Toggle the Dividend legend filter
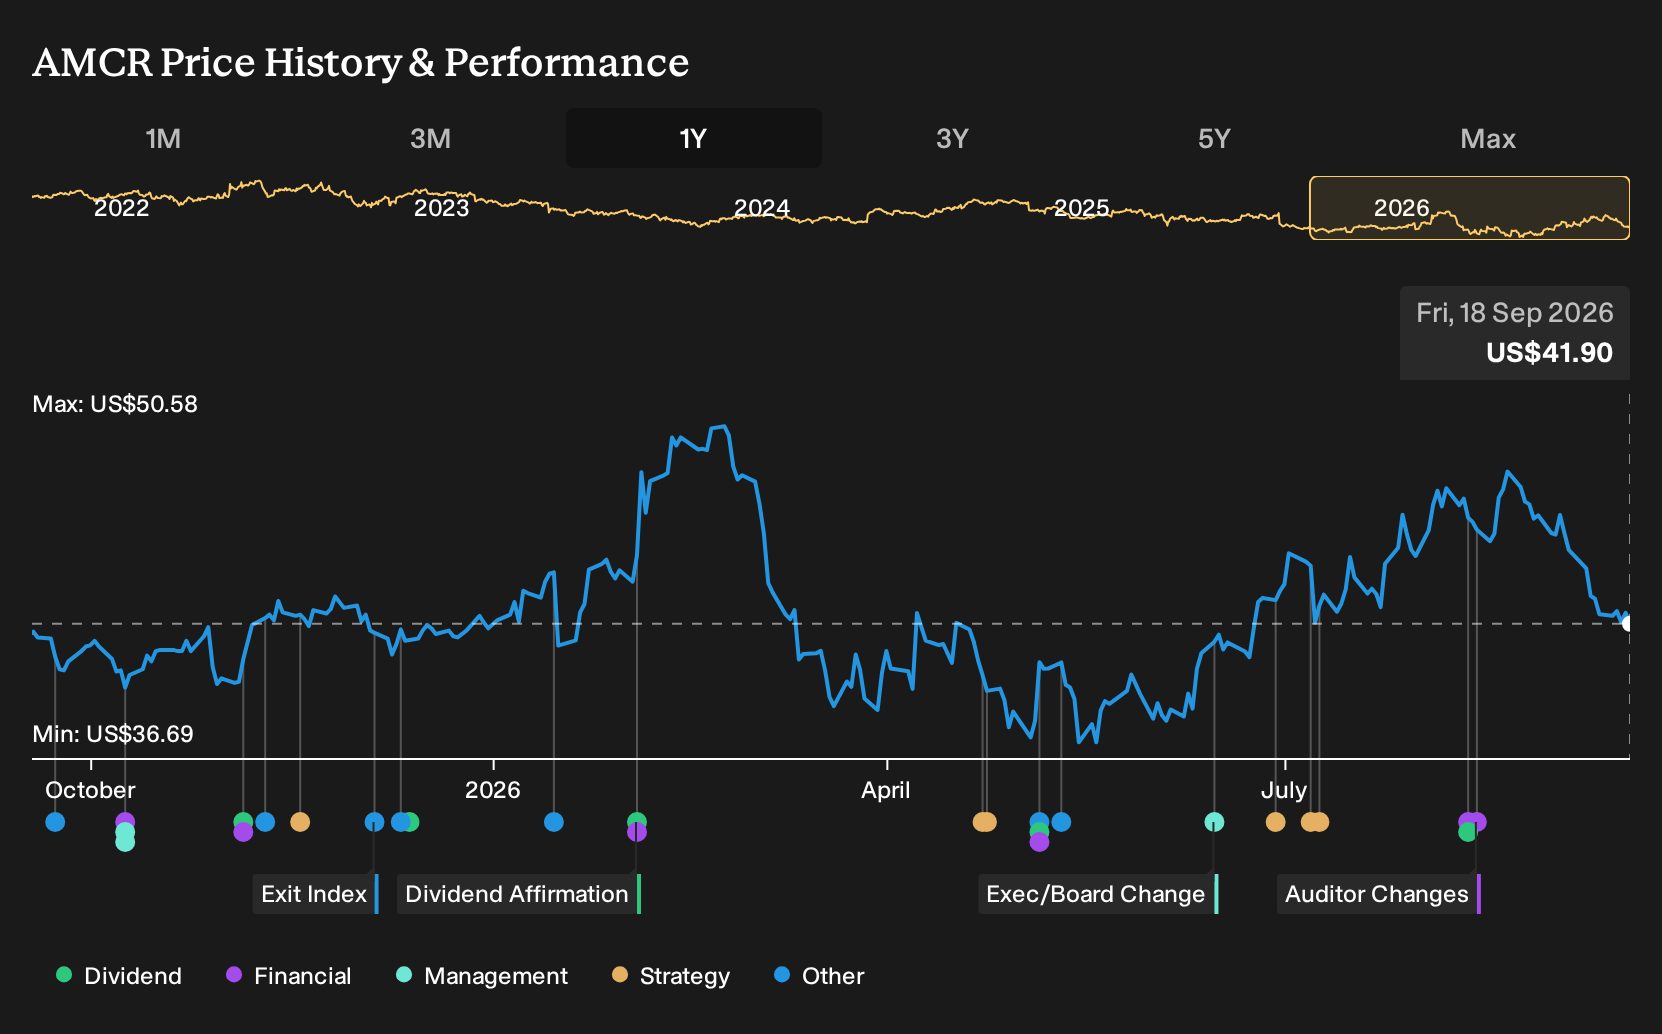The image size is (1662, 1034). tap(119, 976)
